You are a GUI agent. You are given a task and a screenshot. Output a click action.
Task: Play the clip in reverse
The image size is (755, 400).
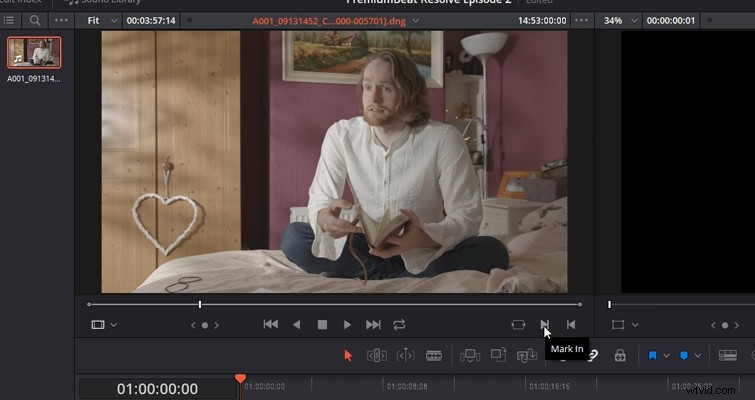click(x=297, y=325)
